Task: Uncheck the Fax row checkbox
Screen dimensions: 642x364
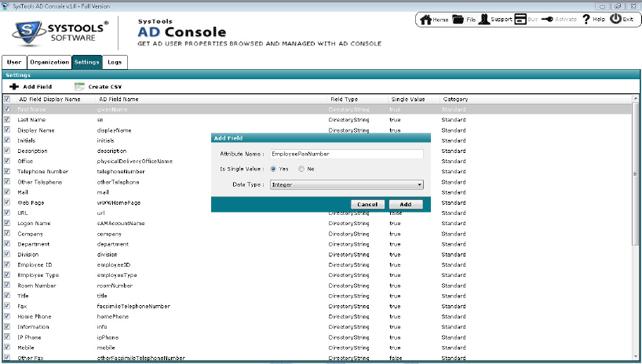Action: [7, 306]
